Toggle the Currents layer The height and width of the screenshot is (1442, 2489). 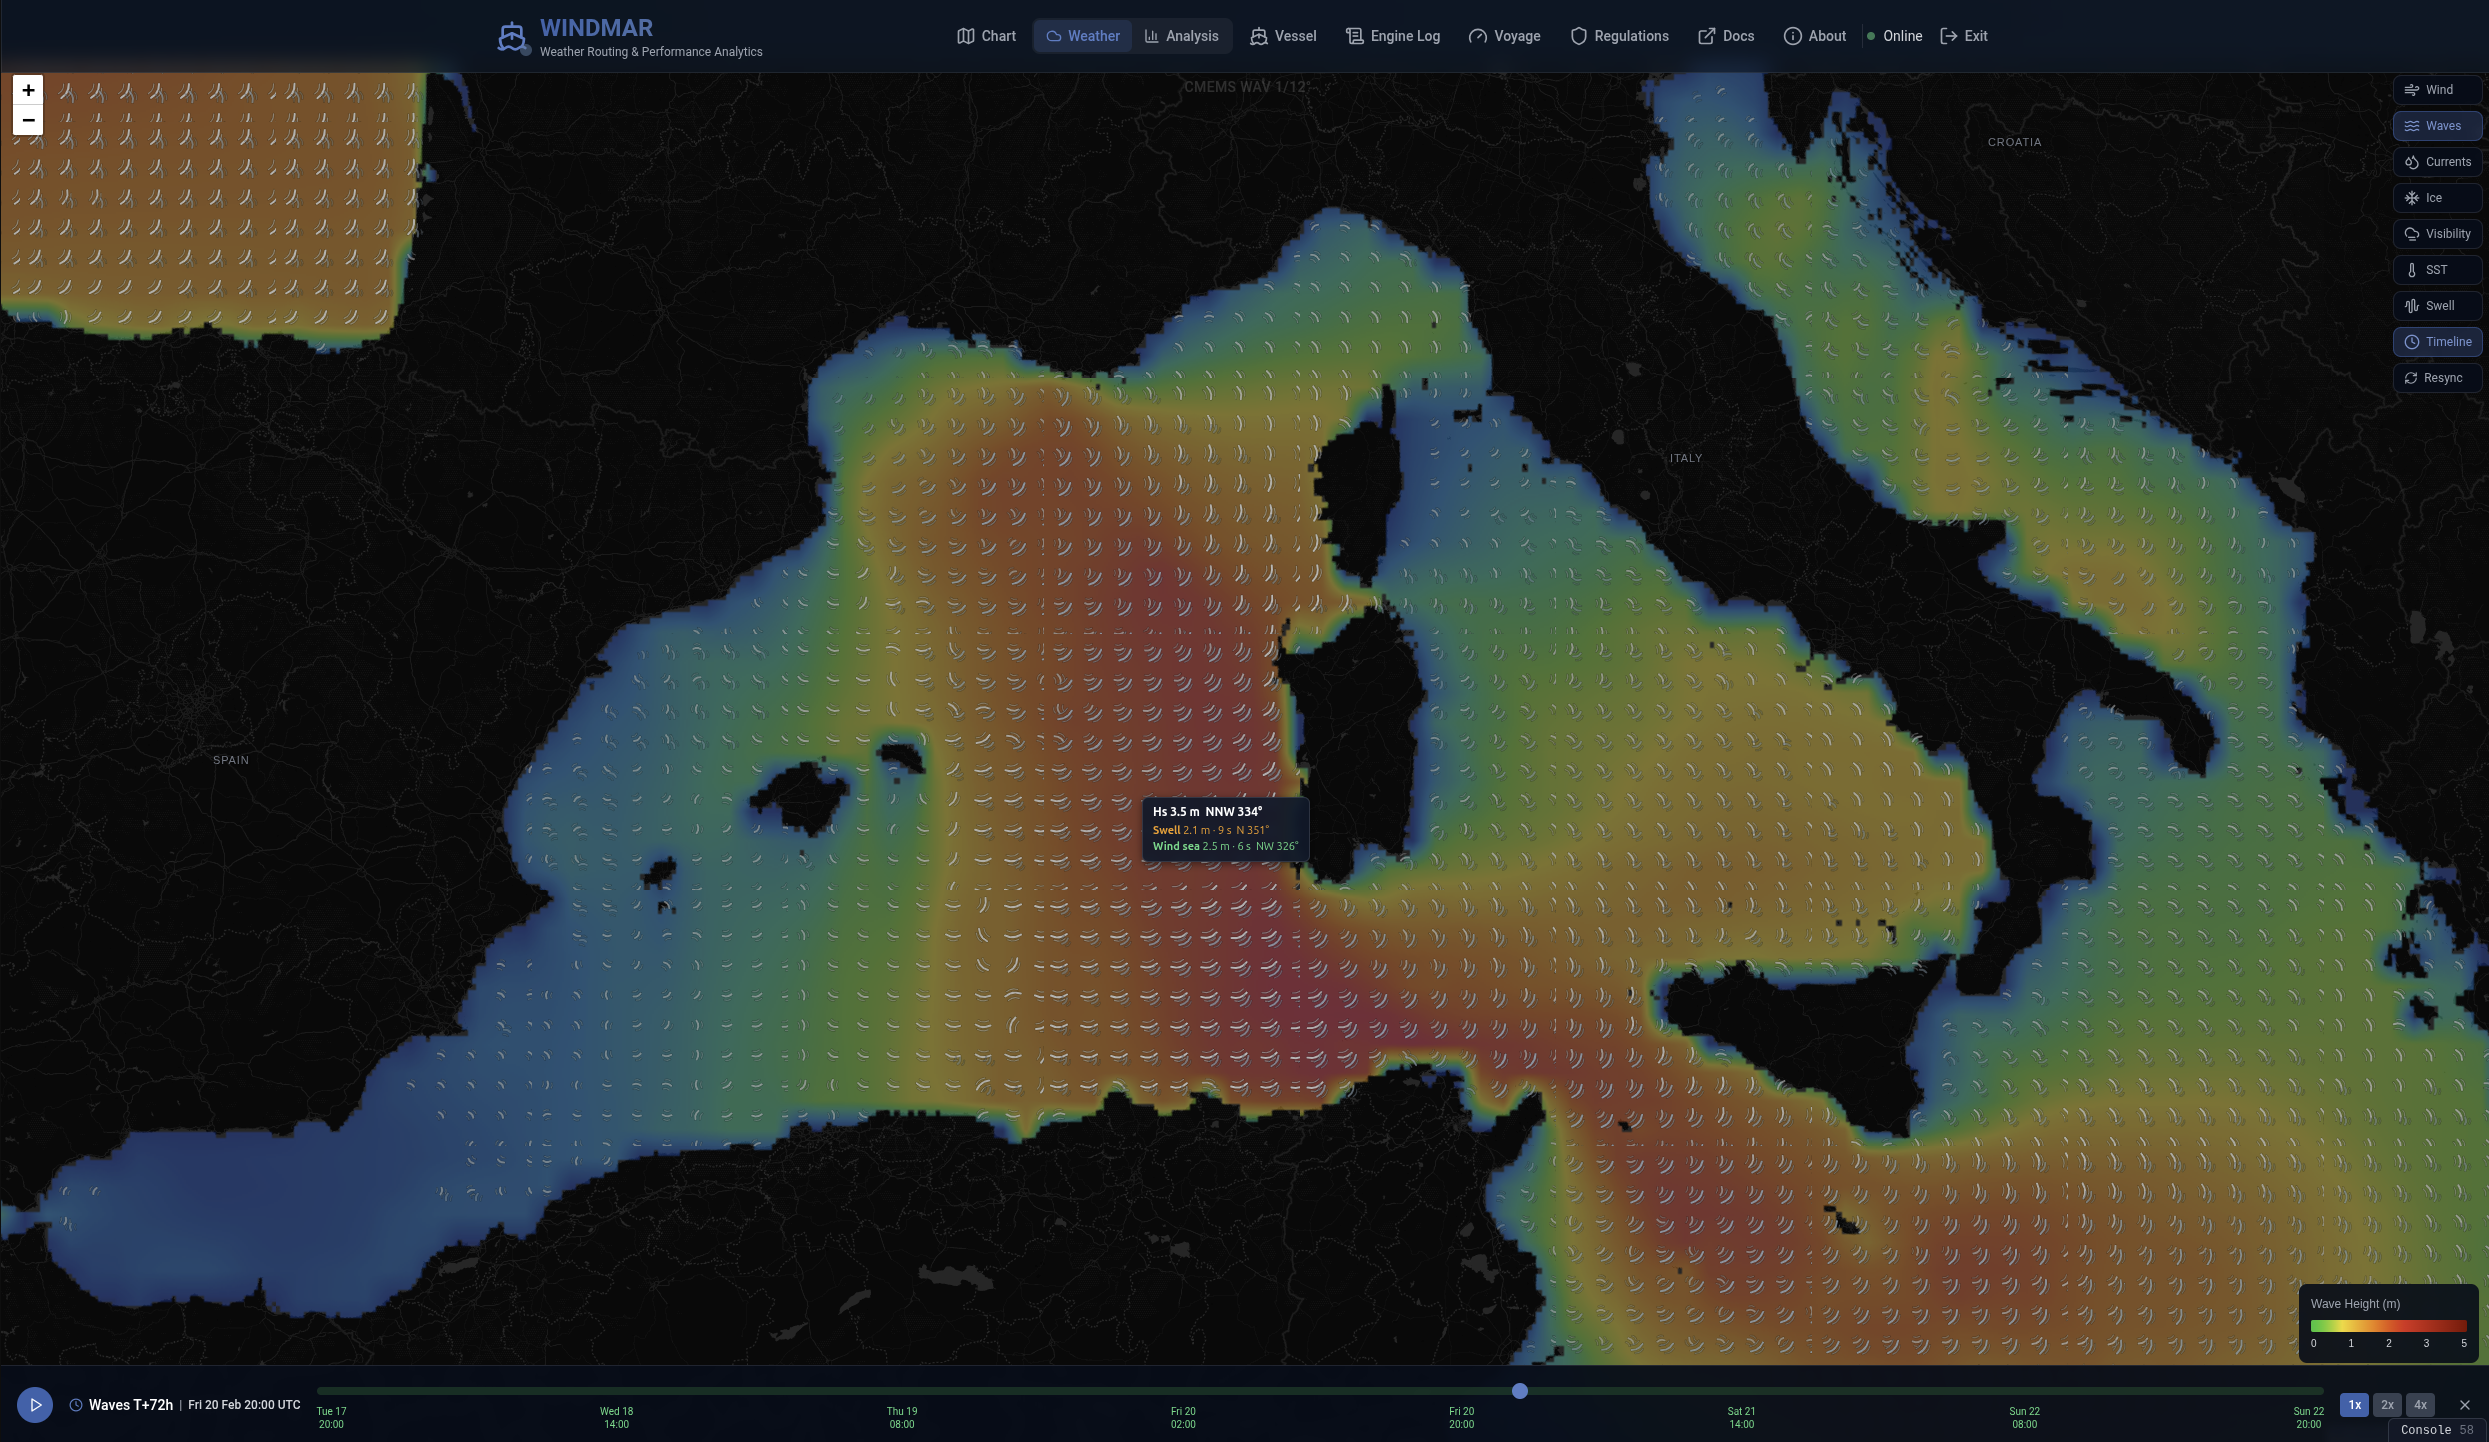click(2437, 162)
